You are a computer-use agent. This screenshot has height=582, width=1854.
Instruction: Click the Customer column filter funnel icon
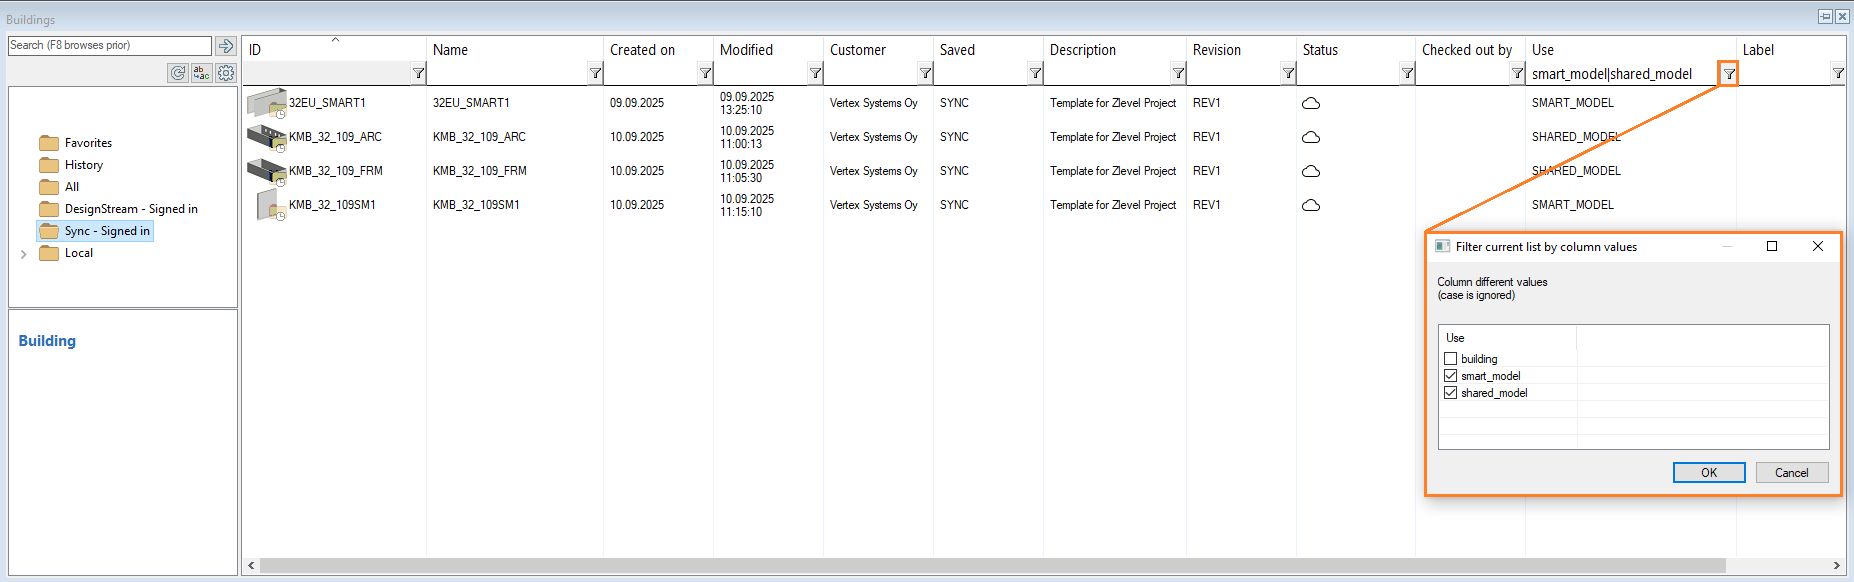click(925, 73)
